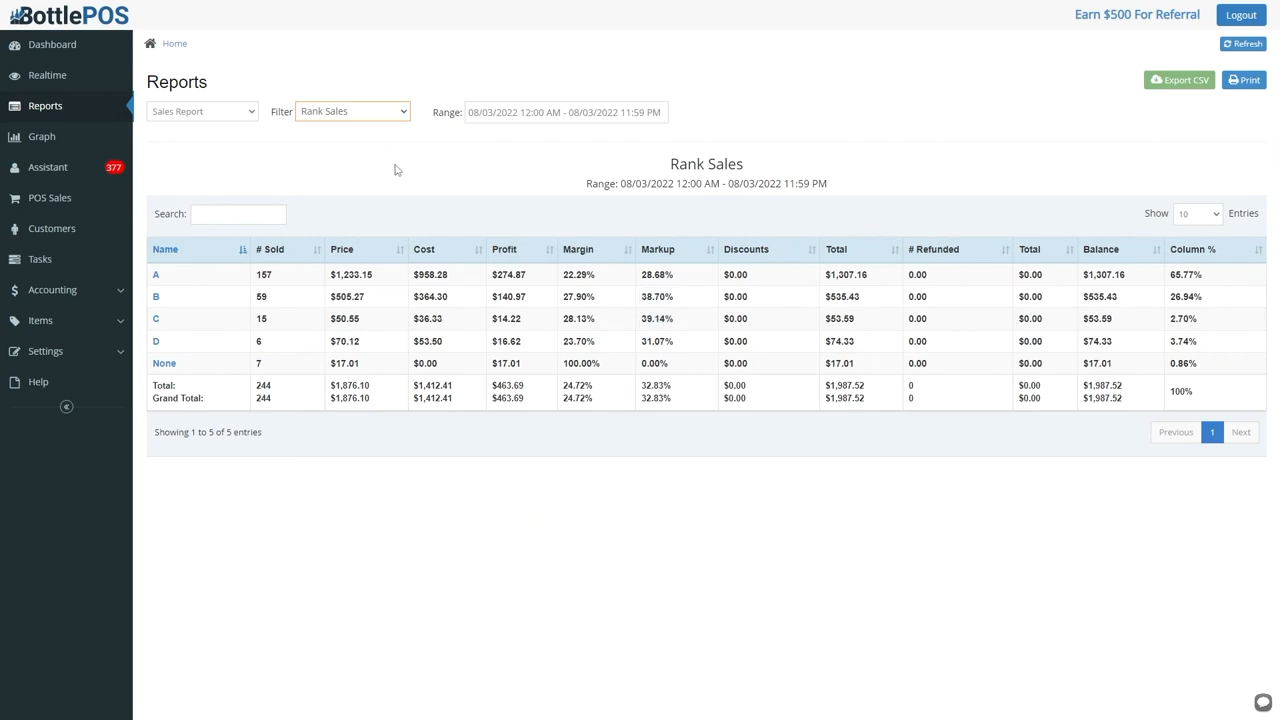Click Showing 1 to 5 of 5 entries
Image resolution: width=1280 pixels, height=720 pixels.
208,433
